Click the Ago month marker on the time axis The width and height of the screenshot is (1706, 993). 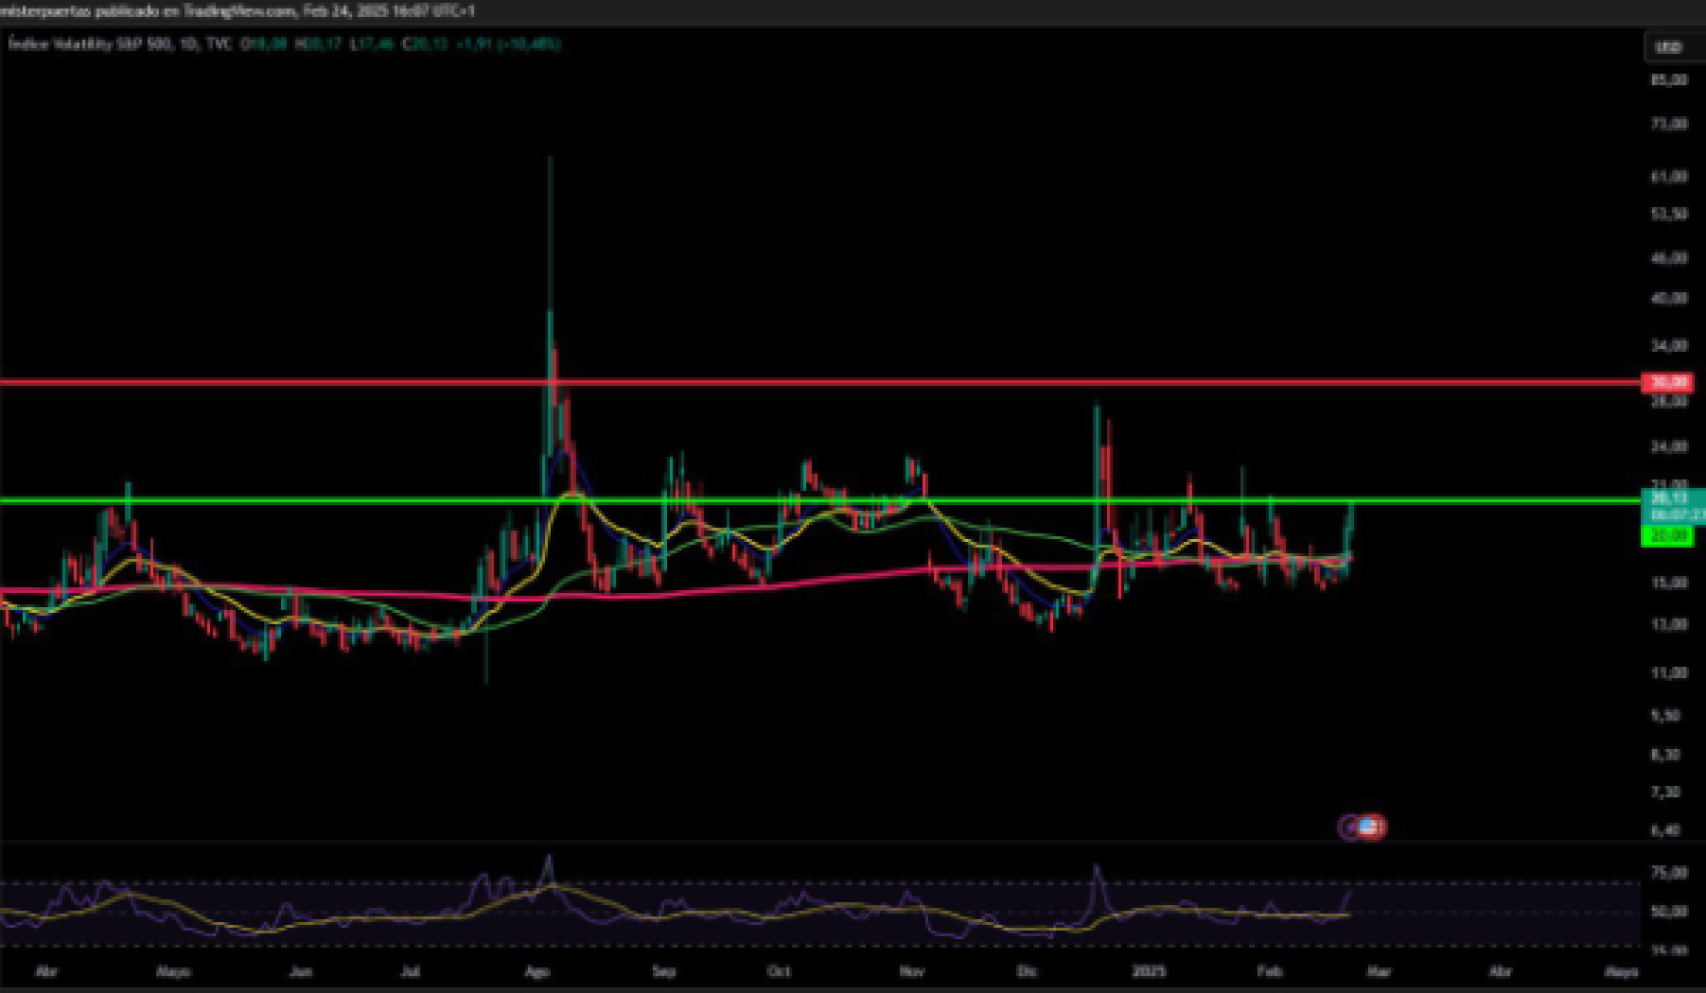[538, 970]
